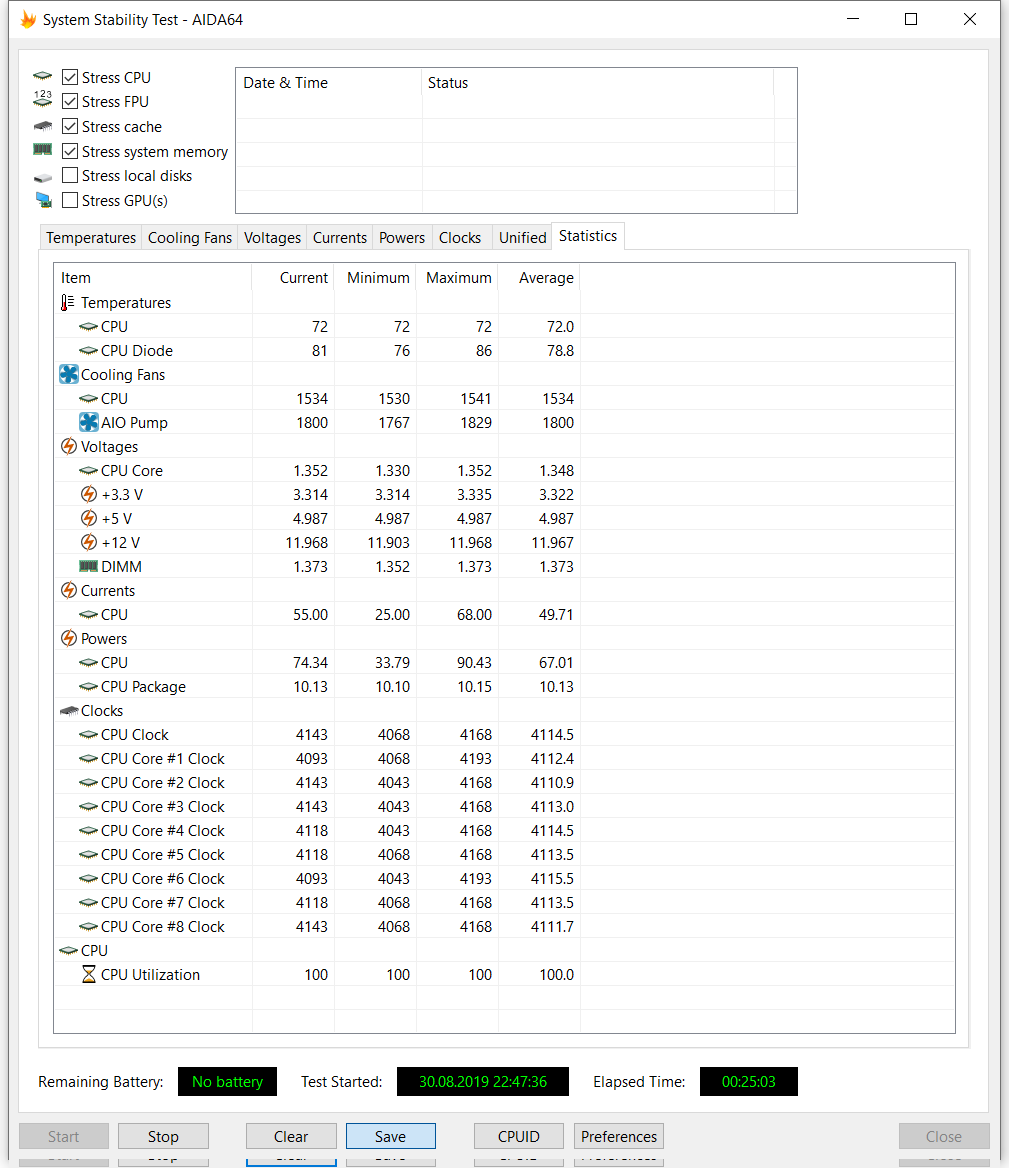Click the CPU Core #1 Clock chip icon

pos(89,758)
